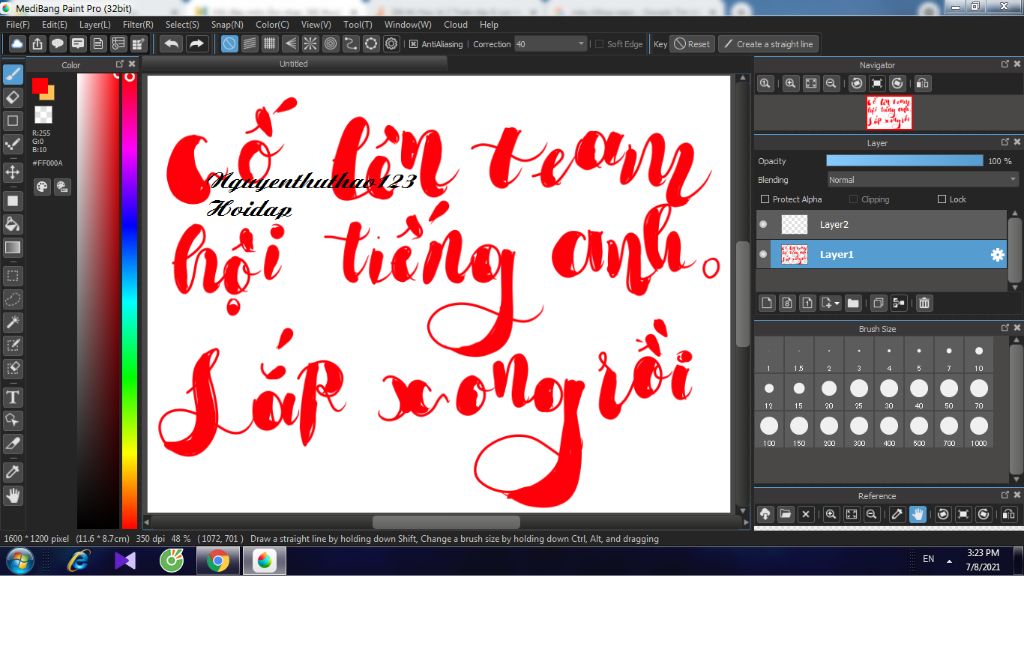Image resolution: width=1024 pixels, height=661 pixels.
Task: Flip view in Navigator panel
Action: [x=922, y=84]
